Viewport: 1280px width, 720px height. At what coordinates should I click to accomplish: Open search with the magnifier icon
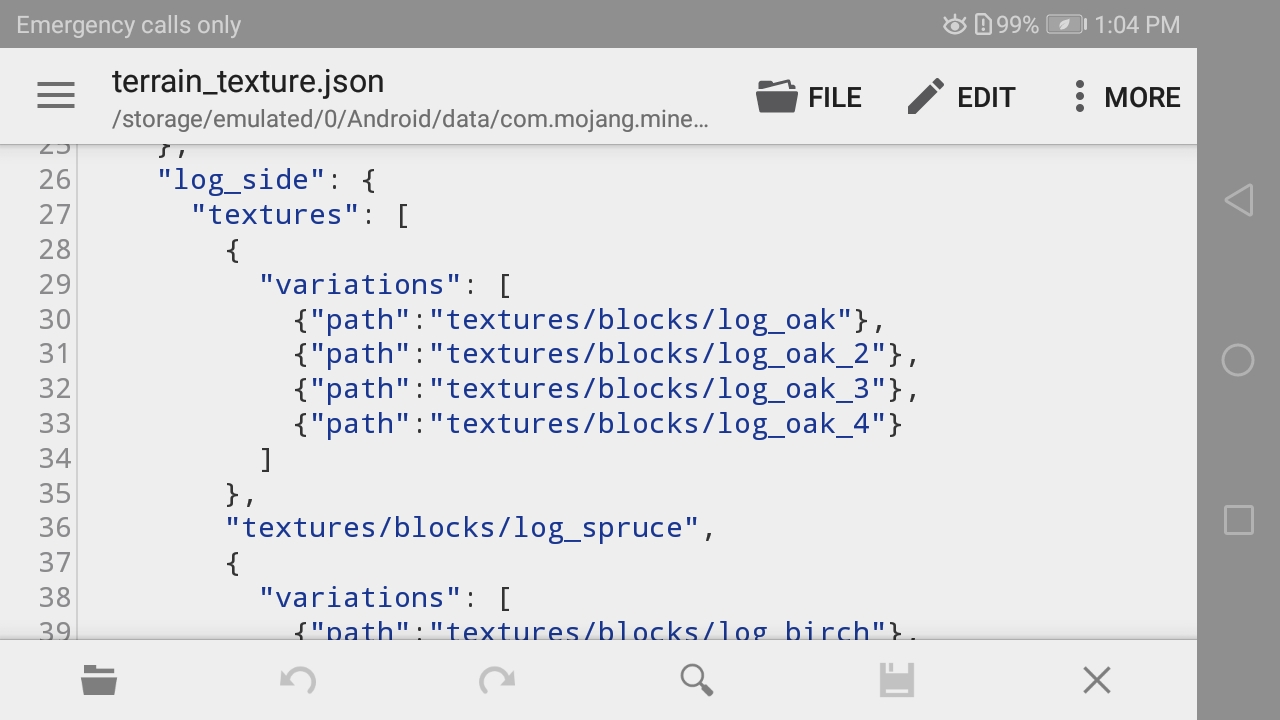point(696,681)
